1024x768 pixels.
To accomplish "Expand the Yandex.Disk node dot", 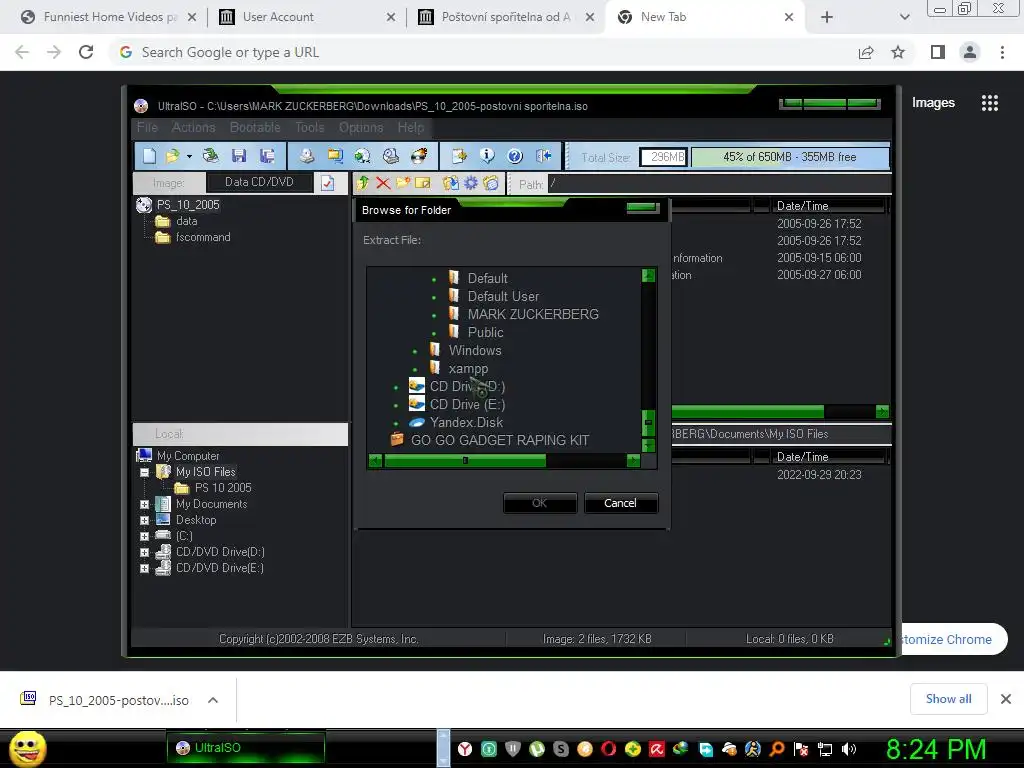I will 396,423.
